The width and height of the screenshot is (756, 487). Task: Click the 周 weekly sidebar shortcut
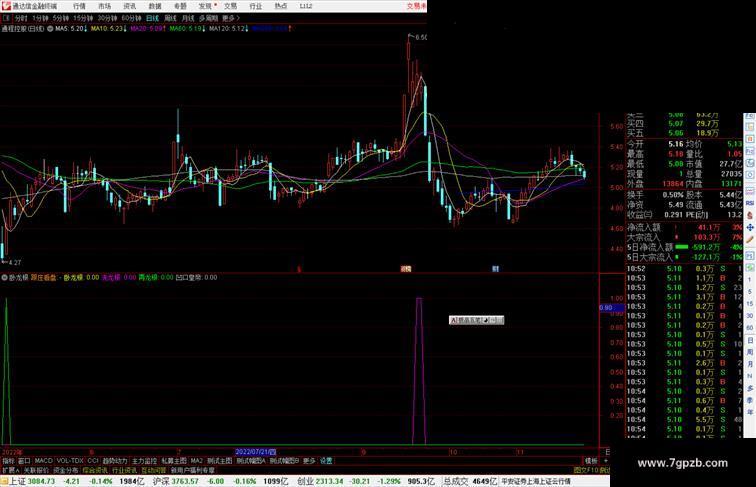coord(750,352)
